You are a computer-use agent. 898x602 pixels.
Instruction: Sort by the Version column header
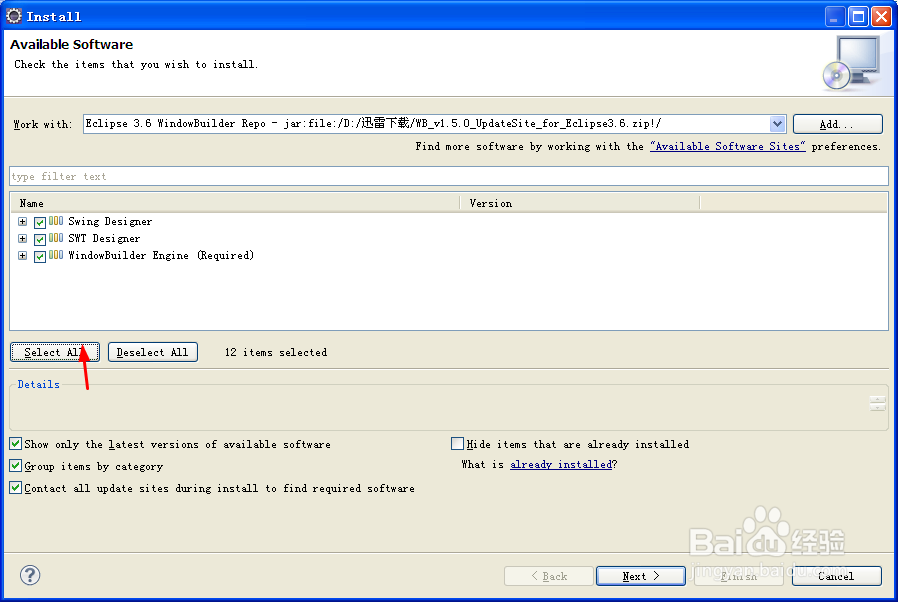pyautogui.click(x=580, y=203)
